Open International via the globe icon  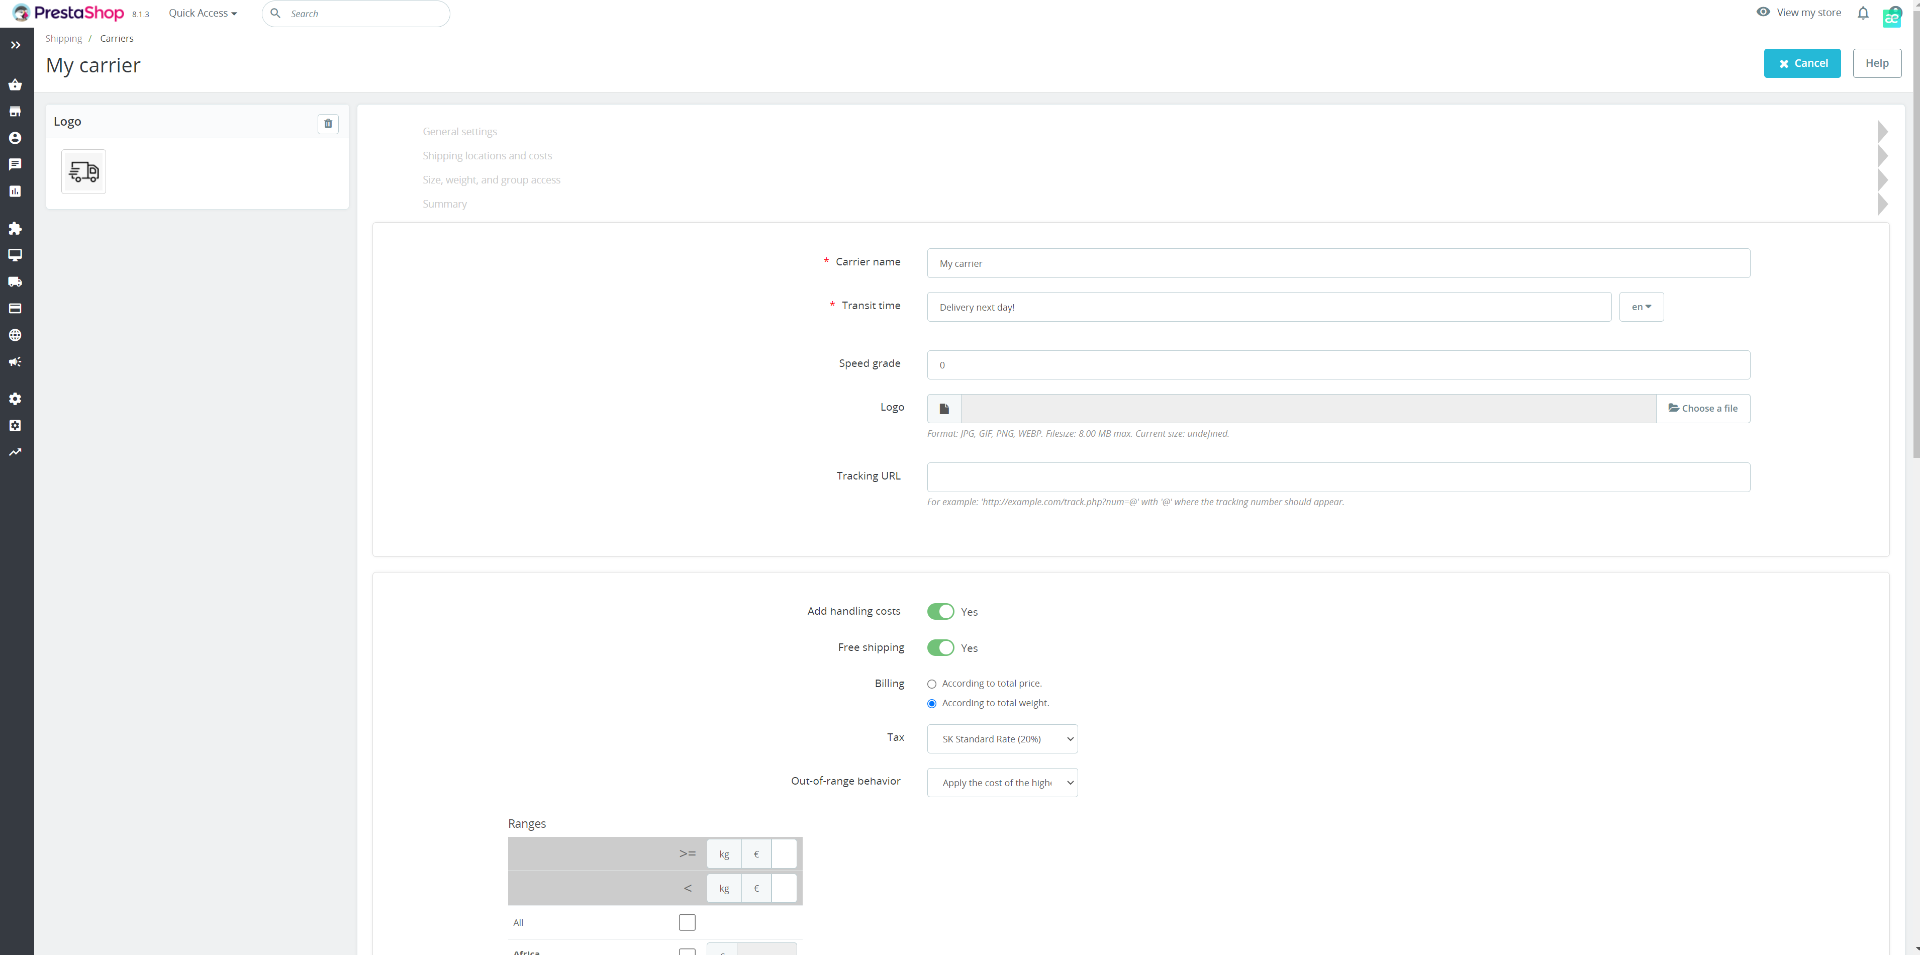(x=15, y=335)
